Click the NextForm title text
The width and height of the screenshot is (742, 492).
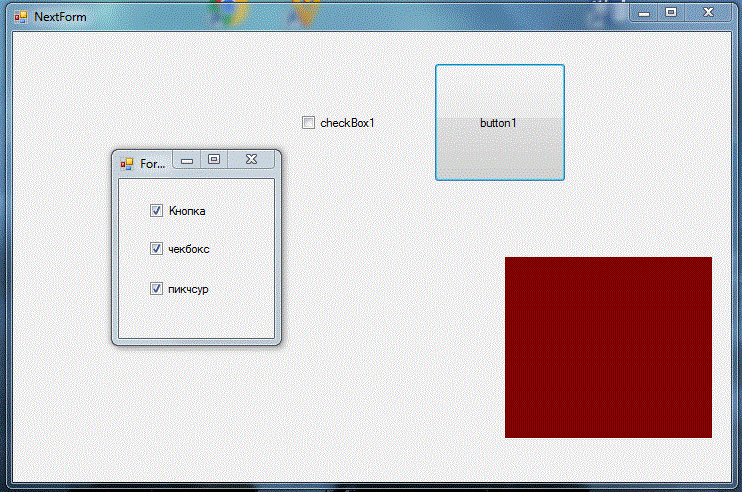pos(60,17)
